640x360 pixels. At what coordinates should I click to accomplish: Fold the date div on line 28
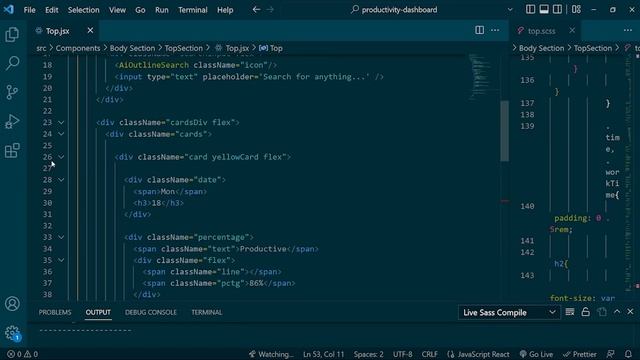61,180
